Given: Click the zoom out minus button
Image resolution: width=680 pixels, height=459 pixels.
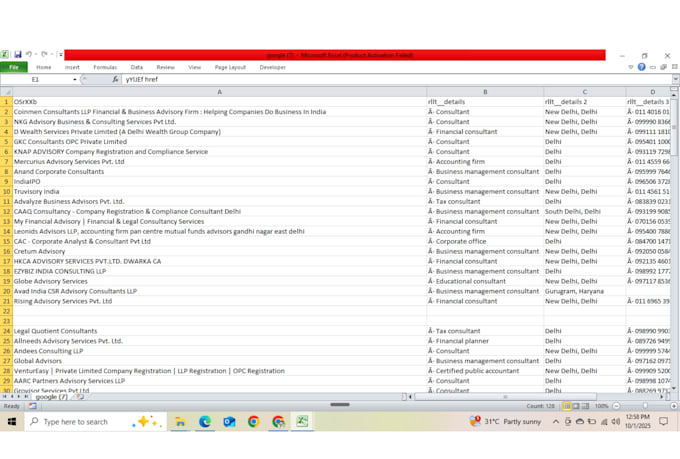Looking at the screenshot, I should coord(616,406).
